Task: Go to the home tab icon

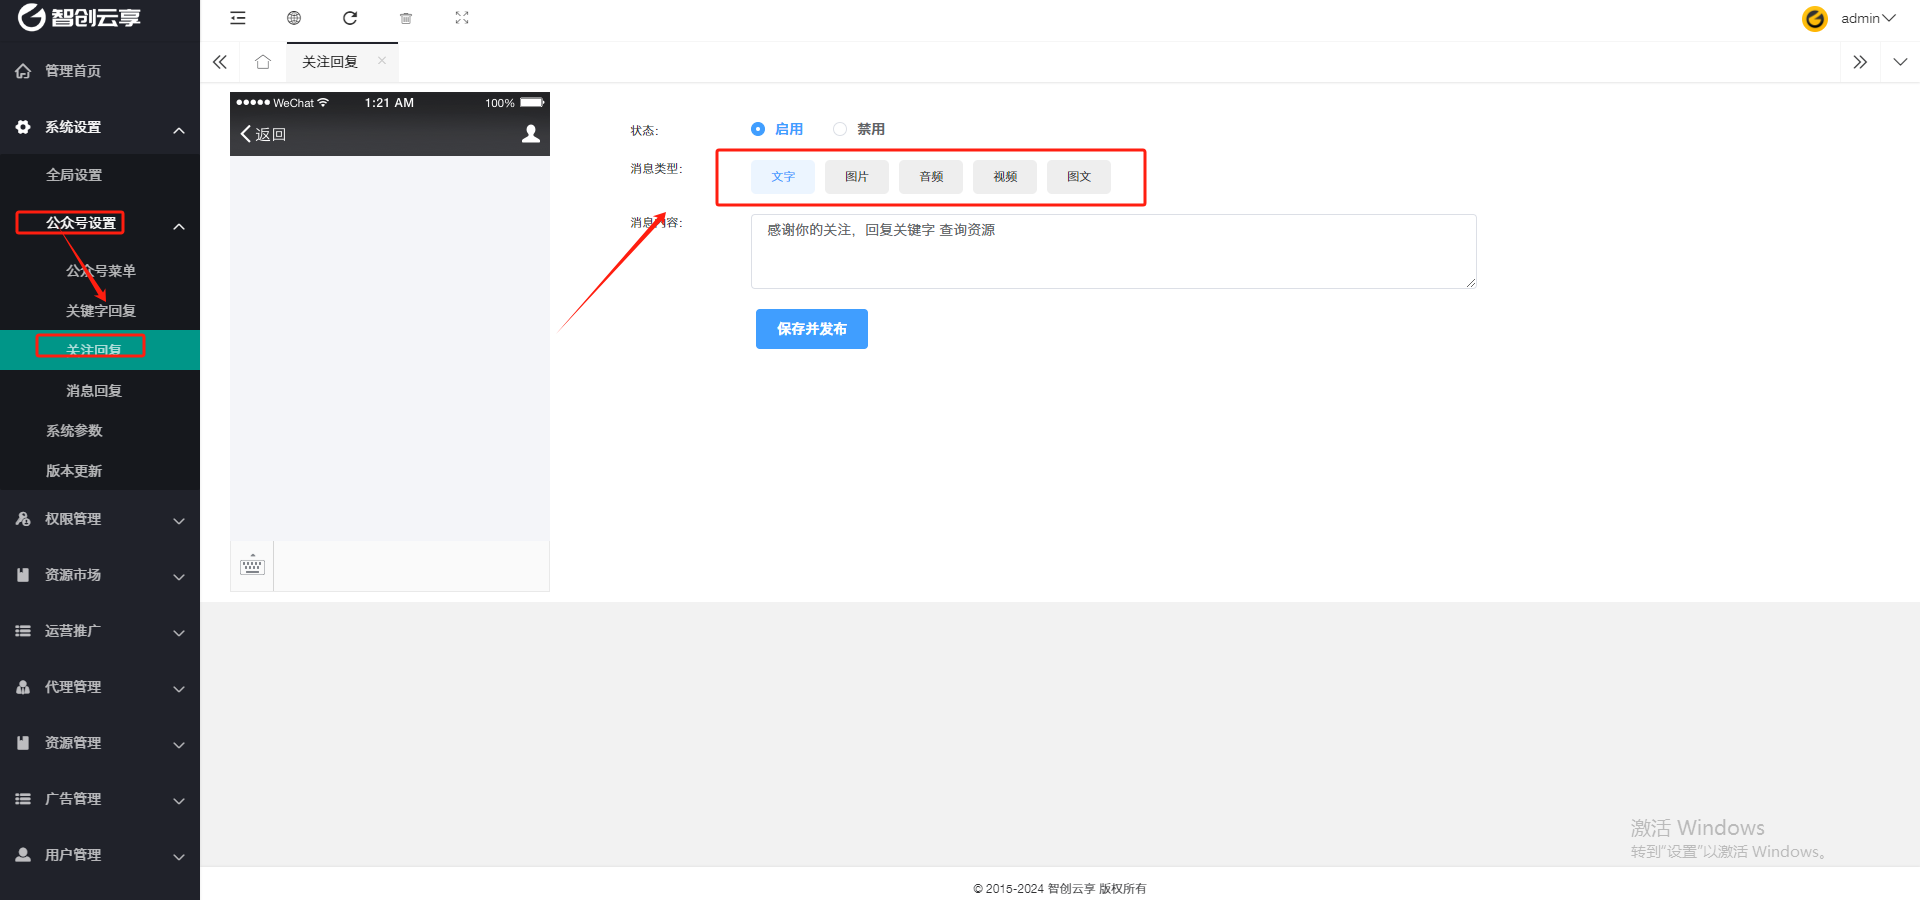Action: pyautogui.click(x=263, y=62)
